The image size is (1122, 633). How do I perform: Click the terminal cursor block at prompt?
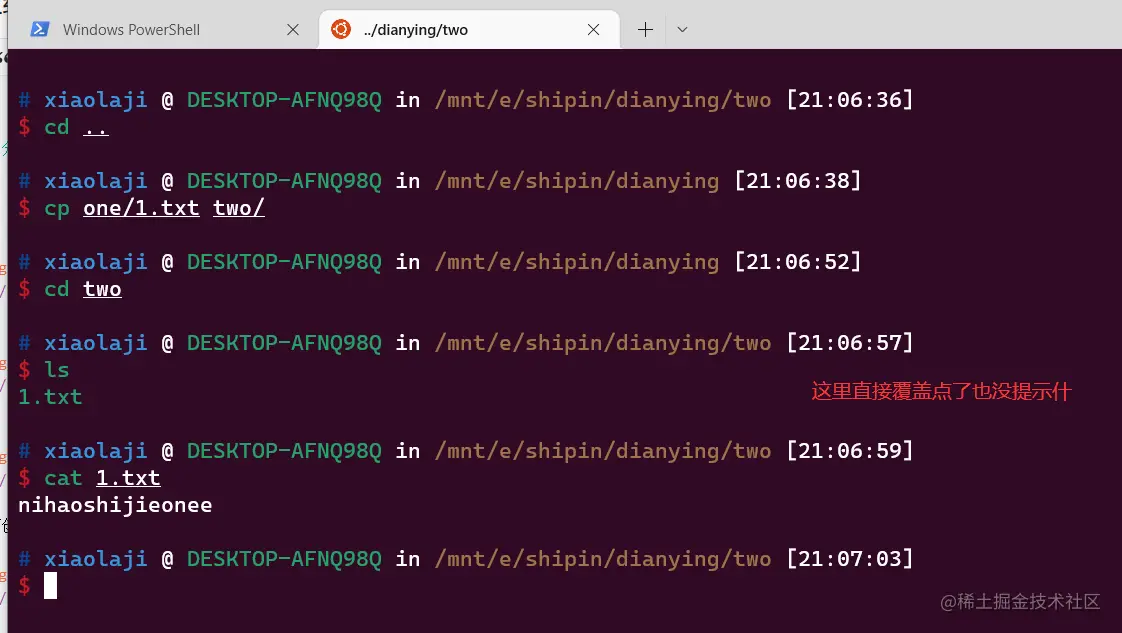pos(50,586)
